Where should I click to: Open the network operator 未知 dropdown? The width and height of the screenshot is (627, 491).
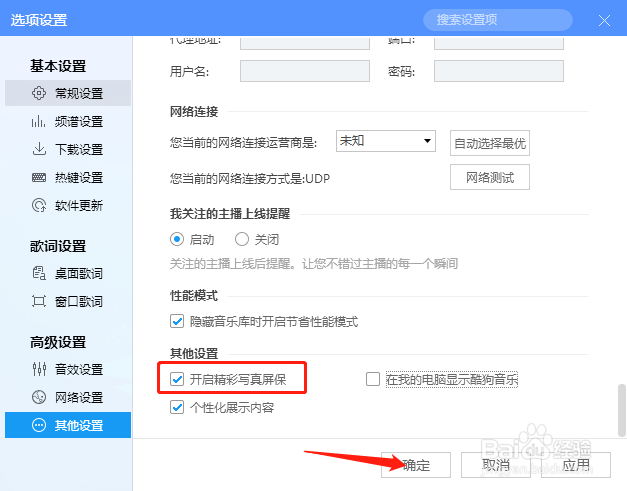385,141
